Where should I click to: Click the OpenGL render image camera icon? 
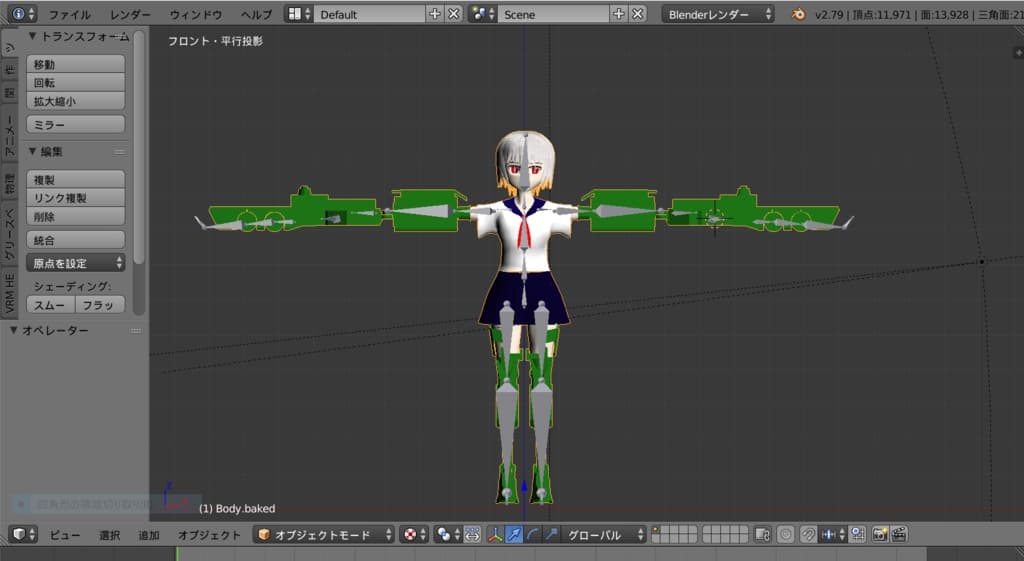click(880, 535)
